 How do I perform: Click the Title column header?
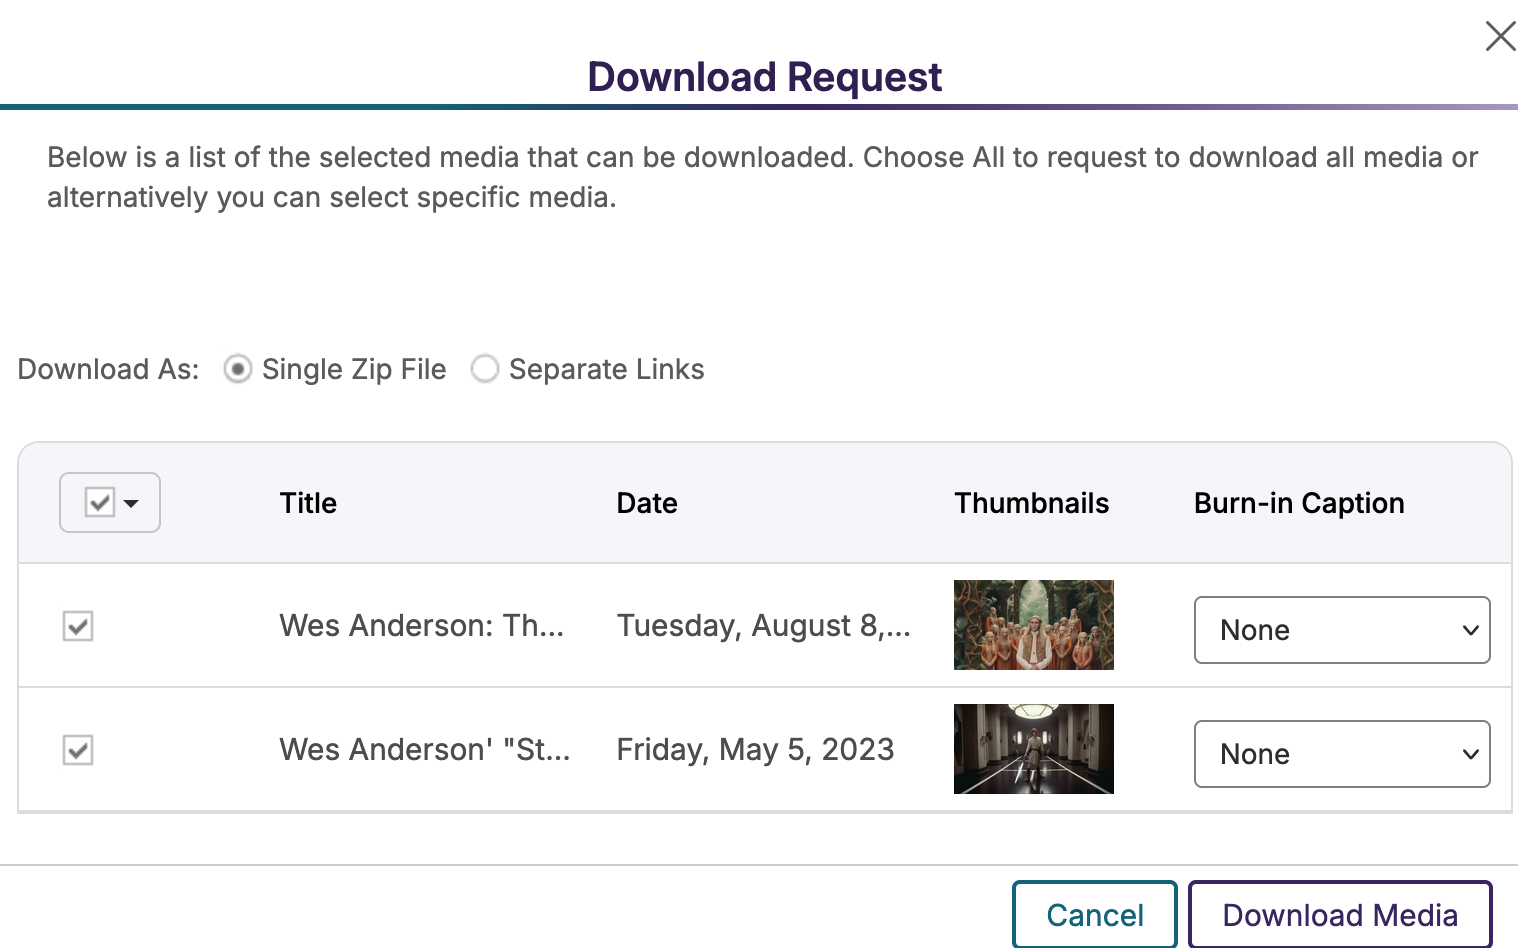tap(308, 503)
